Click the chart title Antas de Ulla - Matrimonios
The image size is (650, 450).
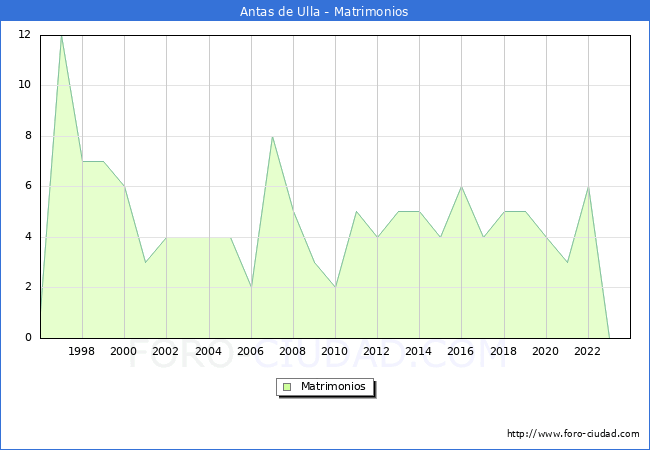coord(324,12)
